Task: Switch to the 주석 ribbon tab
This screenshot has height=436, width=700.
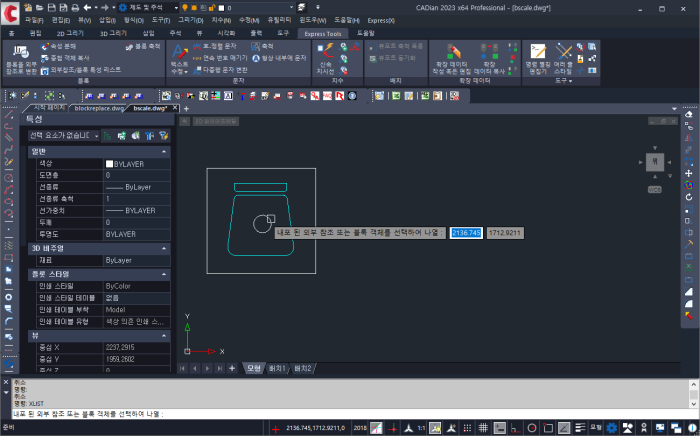Action: click(175, 33)
